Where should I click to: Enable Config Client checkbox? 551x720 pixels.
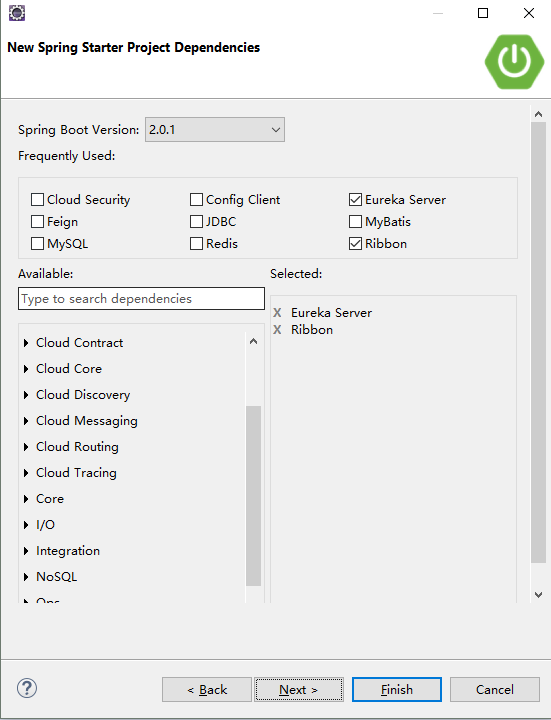pyautogui.click(x=197, y=200)
